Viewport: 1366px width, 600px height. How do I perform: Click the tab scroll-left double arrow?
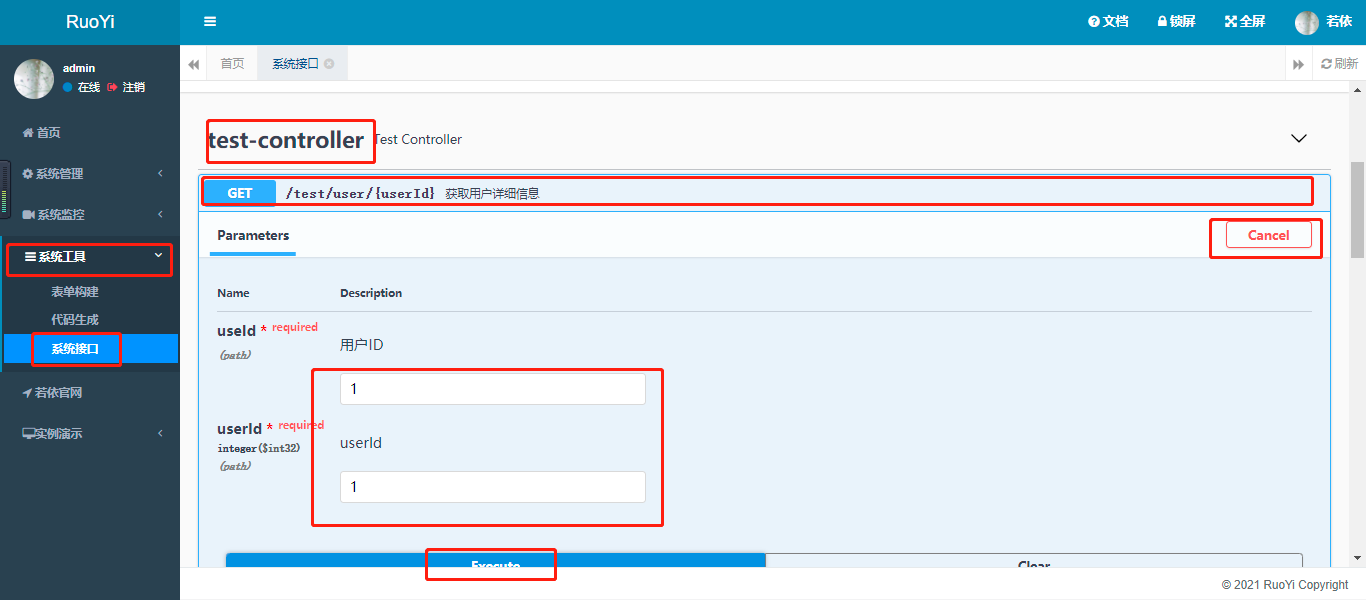click(193, 64)
